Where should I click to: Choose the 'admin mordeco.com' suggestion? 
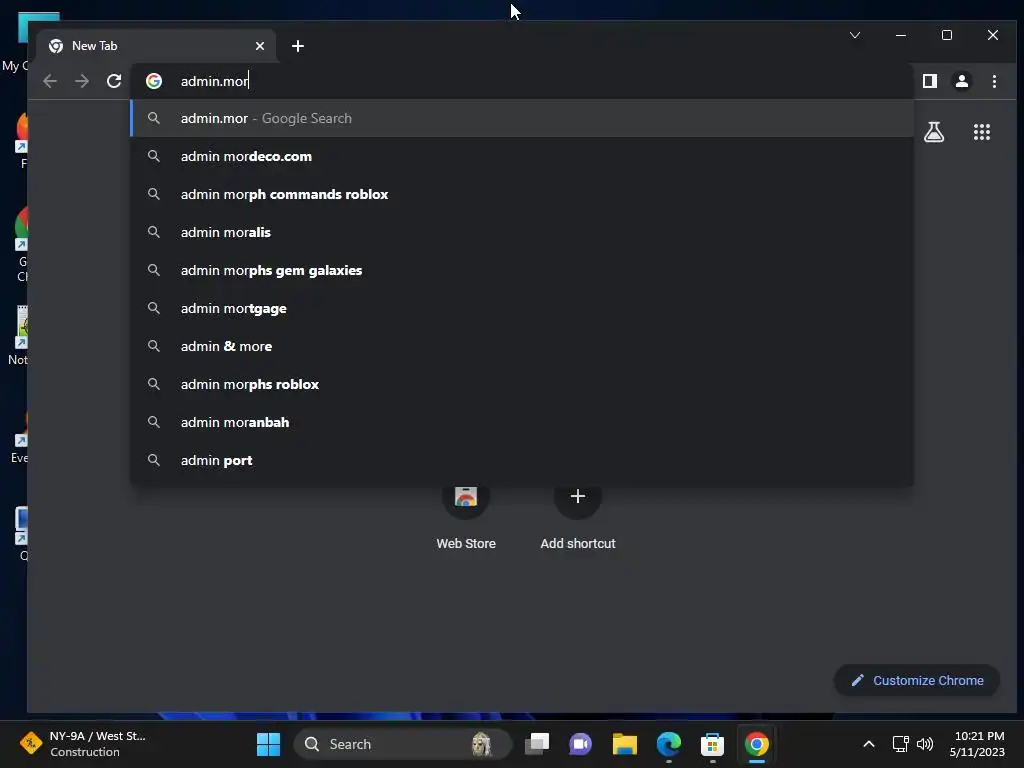522,156
